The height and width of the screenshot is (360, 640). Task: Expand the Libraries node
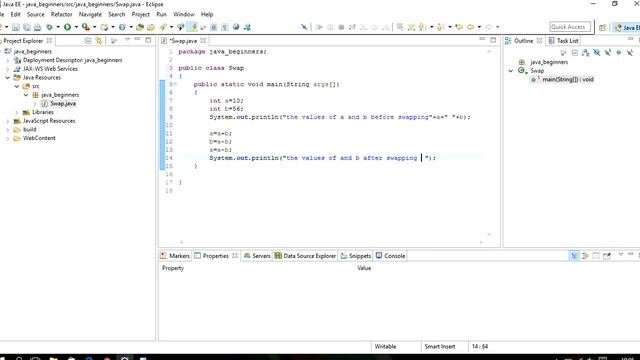pyautogui.click(x=17, y=112)
